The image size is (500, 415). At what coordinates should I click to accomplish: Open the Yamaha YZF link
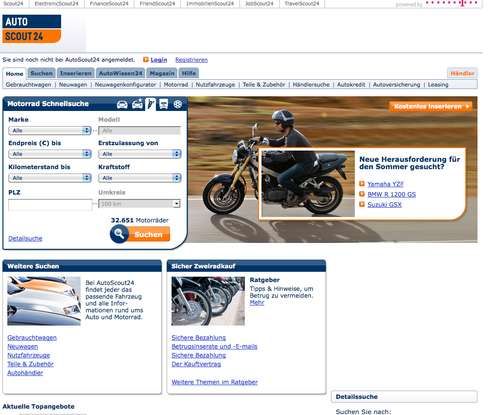(x=385, y=184)
